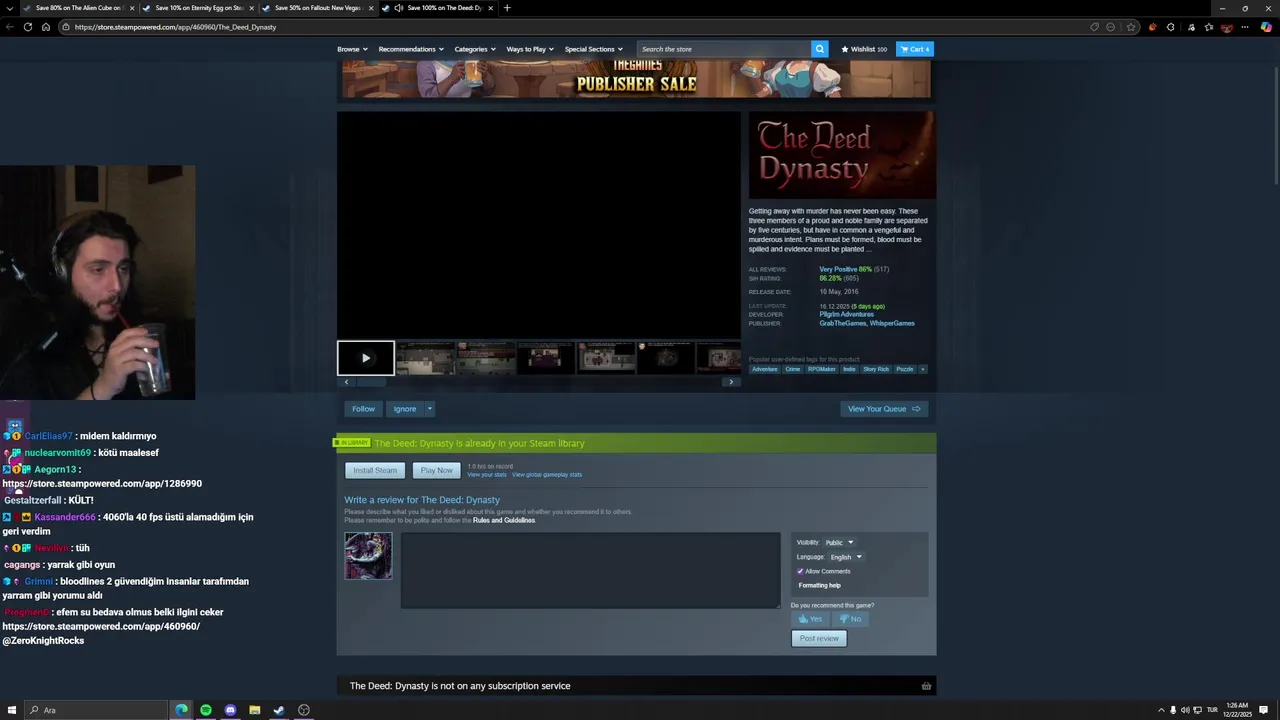
Task: Open File Explorer from the taskbar
Action: pyautogui.click(x=254, y=710)
